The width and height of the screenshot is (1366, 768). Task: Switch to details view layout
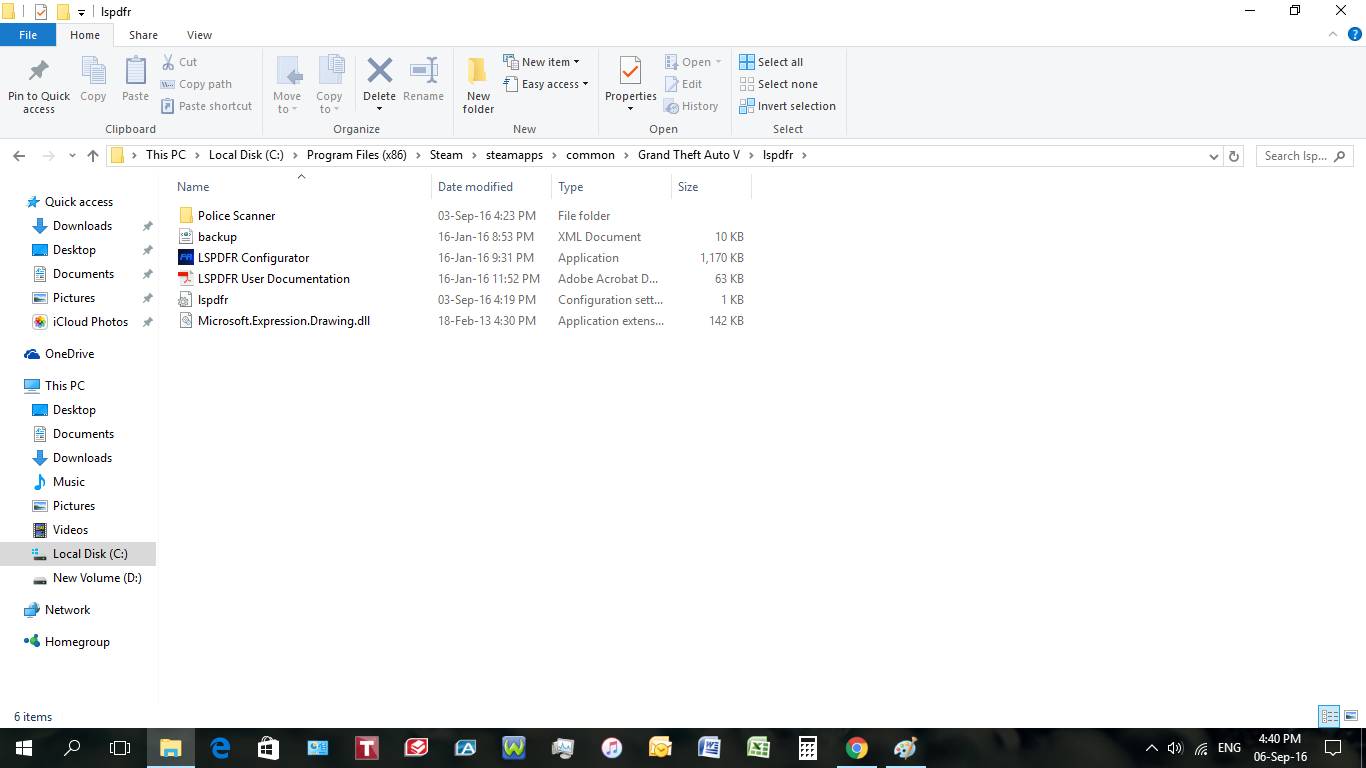(x=1329, y=716)
